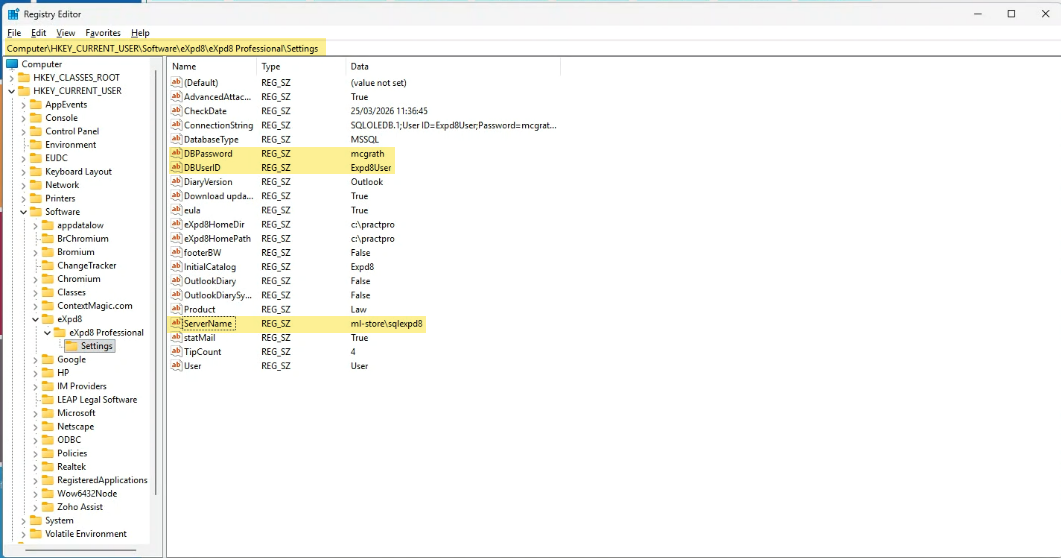Open the Favorites menu
The height and width of the screenshot is (558, 1061).
[102, 33]
